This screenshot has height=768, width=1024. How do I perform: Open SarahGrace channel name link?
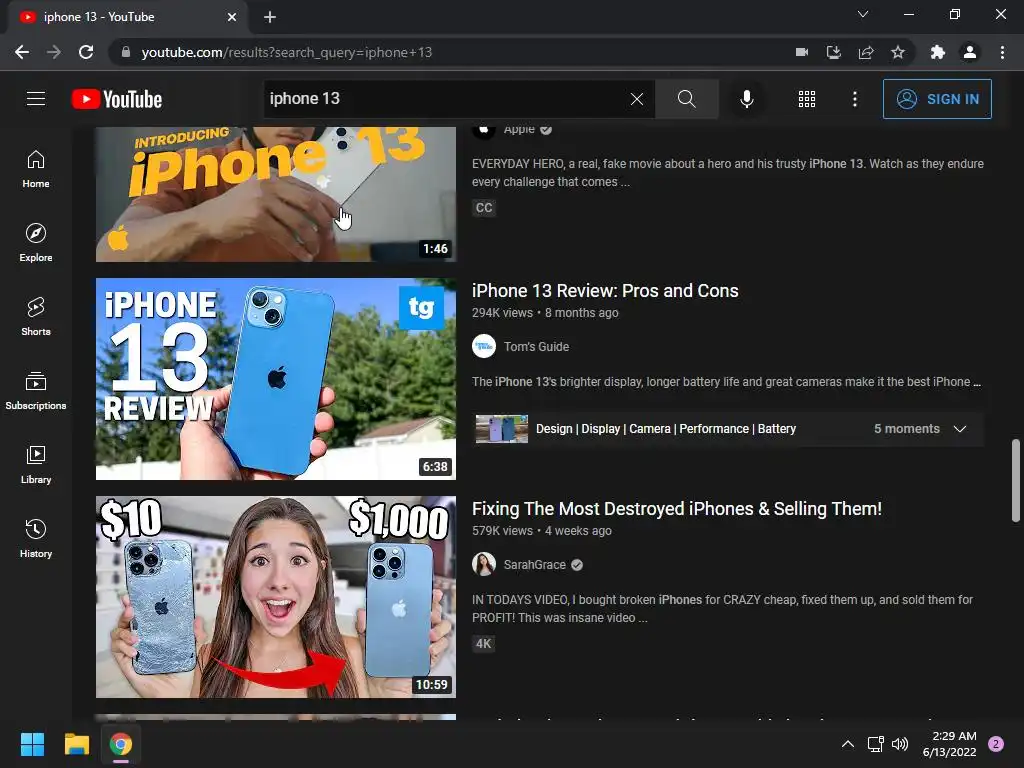[x=534, y=565]
